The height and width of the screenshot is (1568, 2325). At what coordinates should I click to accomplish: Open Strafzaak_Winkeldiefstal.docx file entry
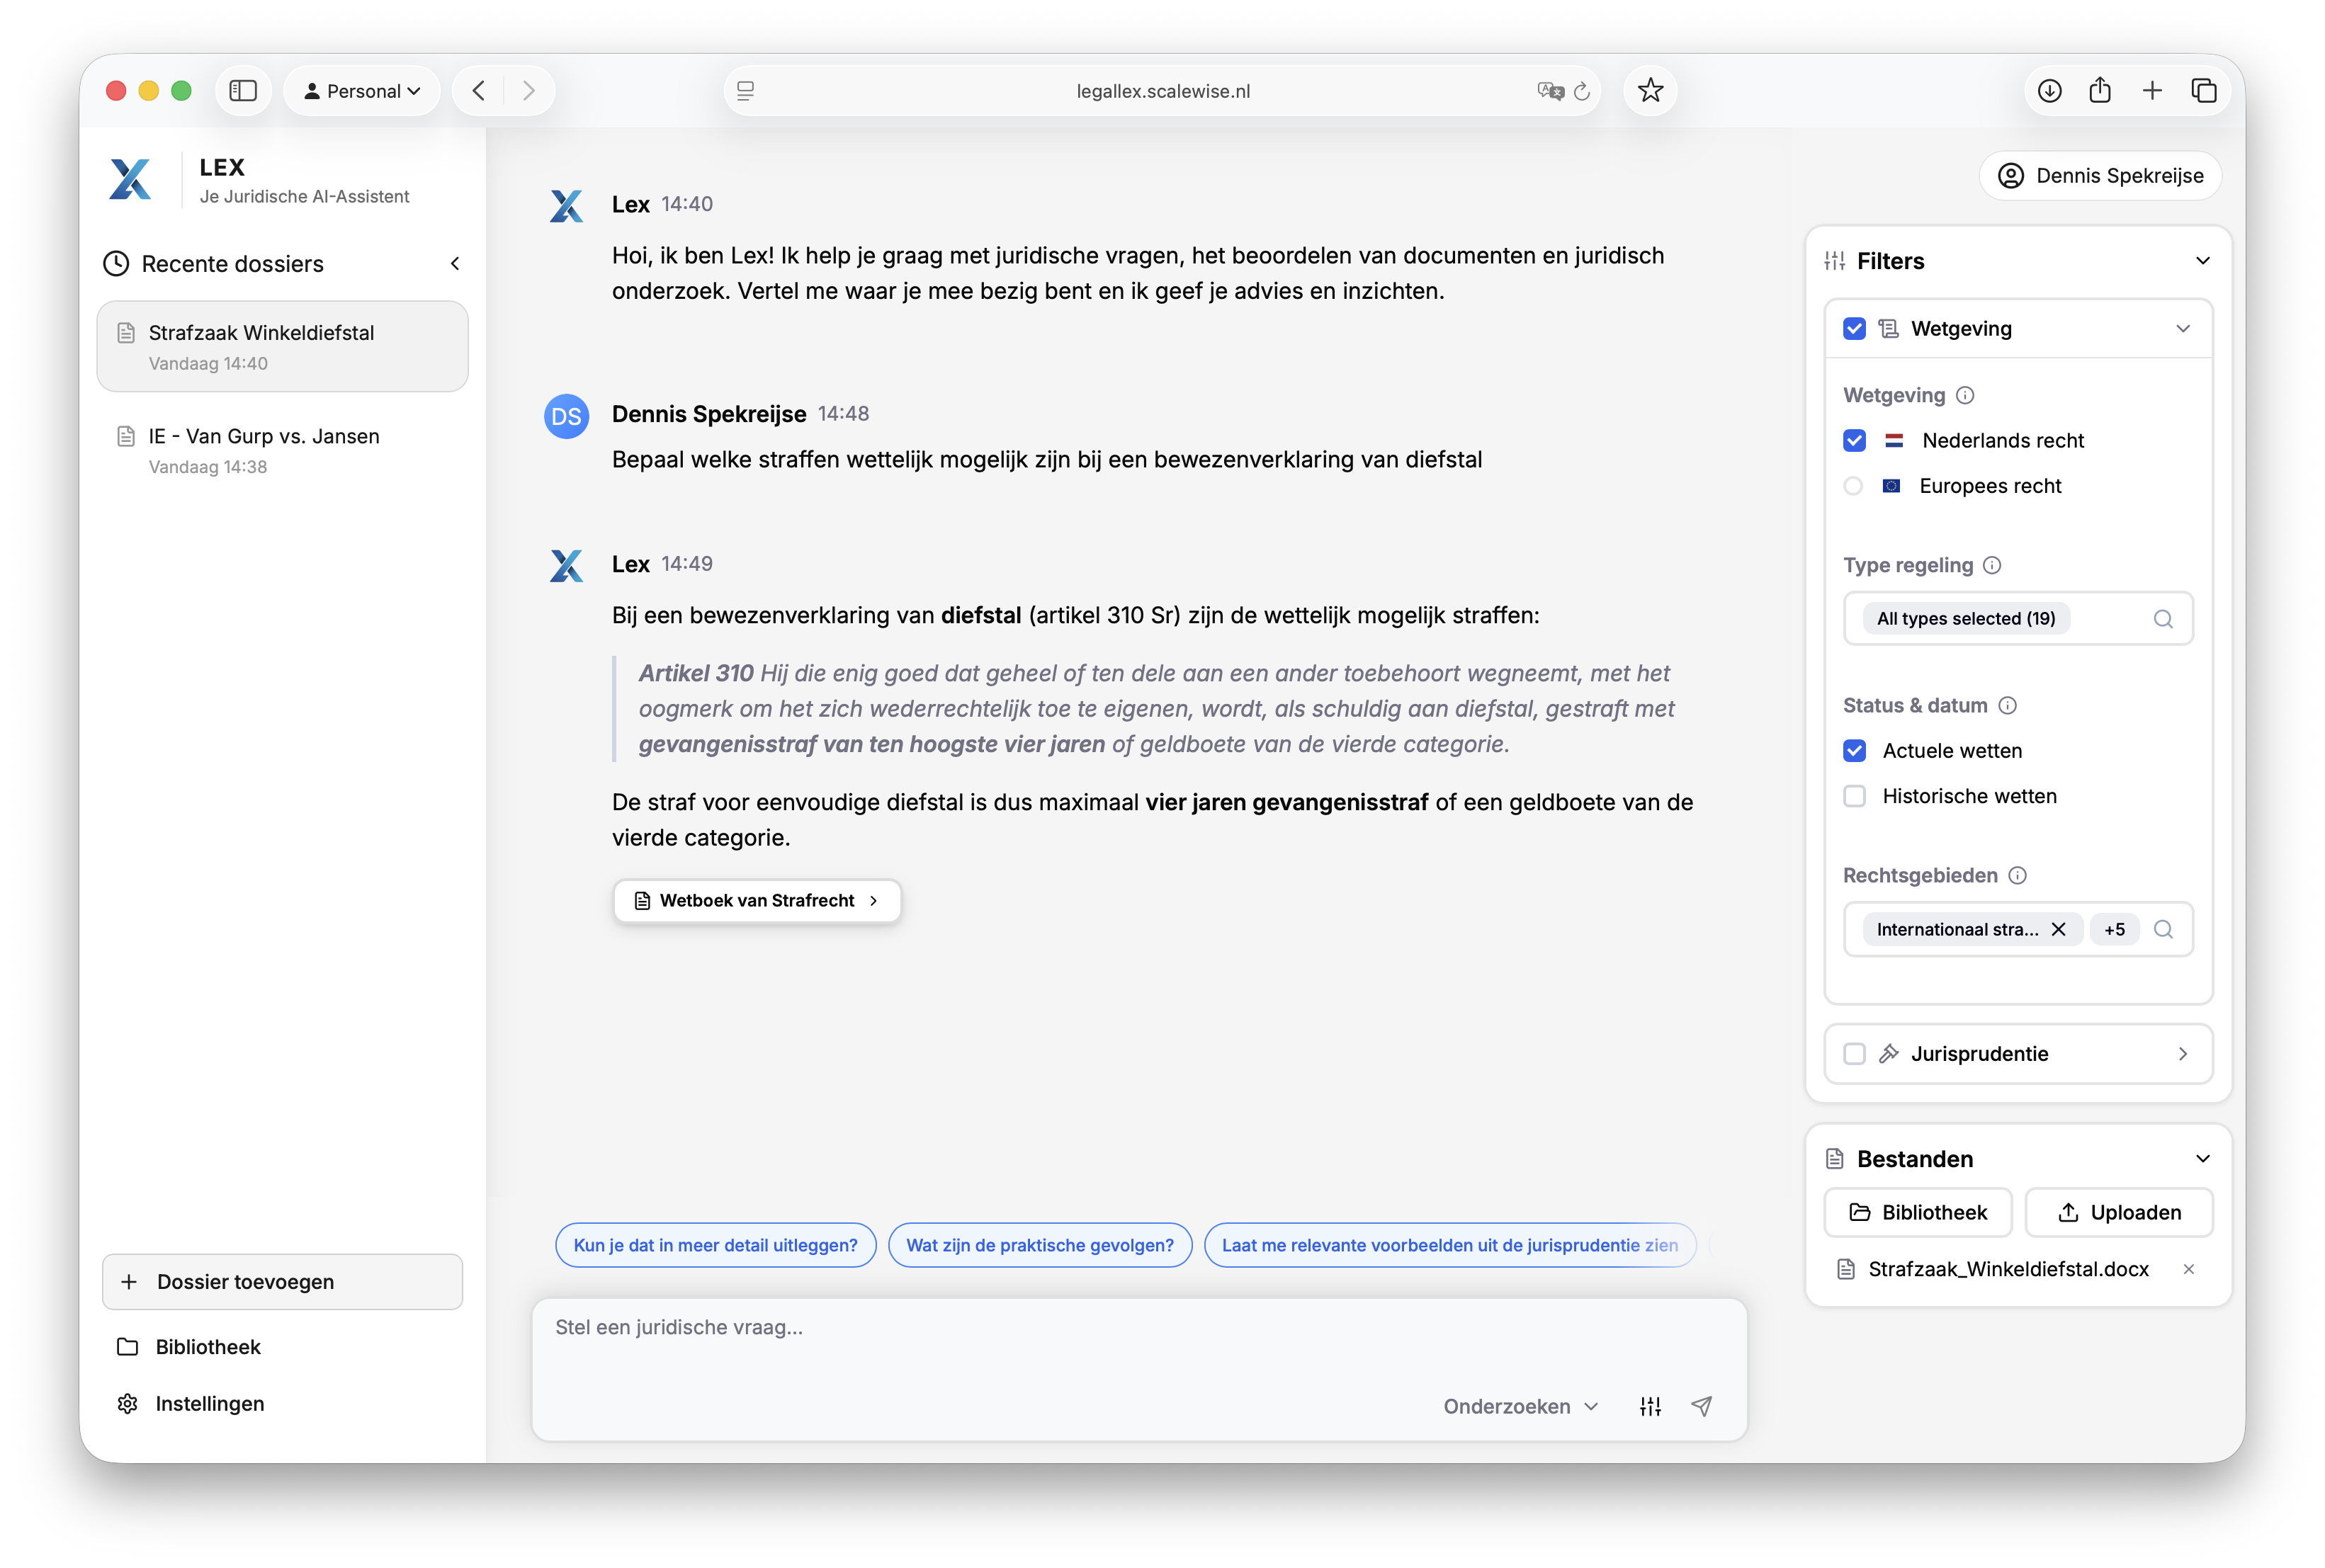tap(2008, 1269)
